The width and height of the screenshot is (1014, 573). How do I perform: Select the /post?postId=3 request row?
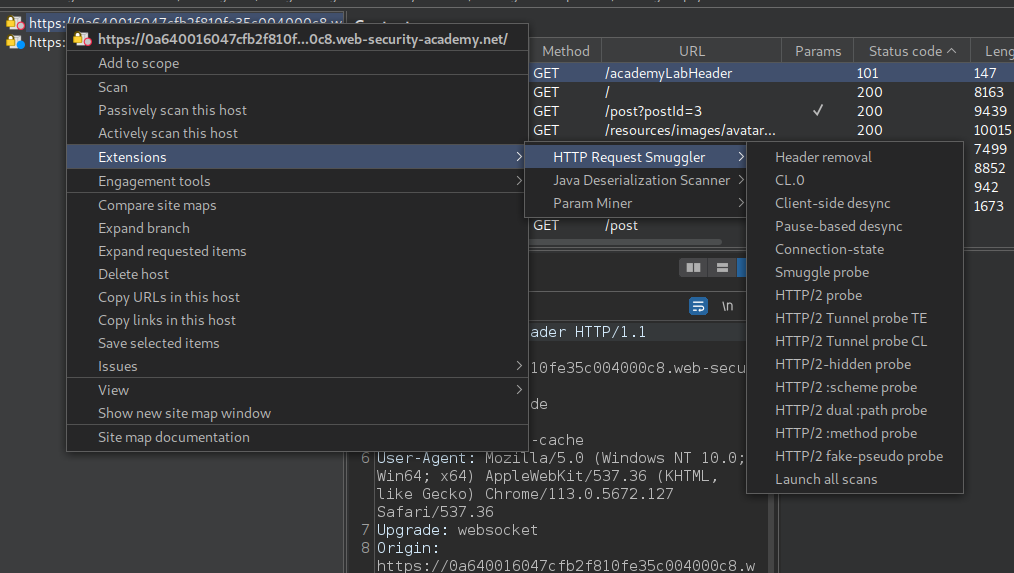pos(771,111)
